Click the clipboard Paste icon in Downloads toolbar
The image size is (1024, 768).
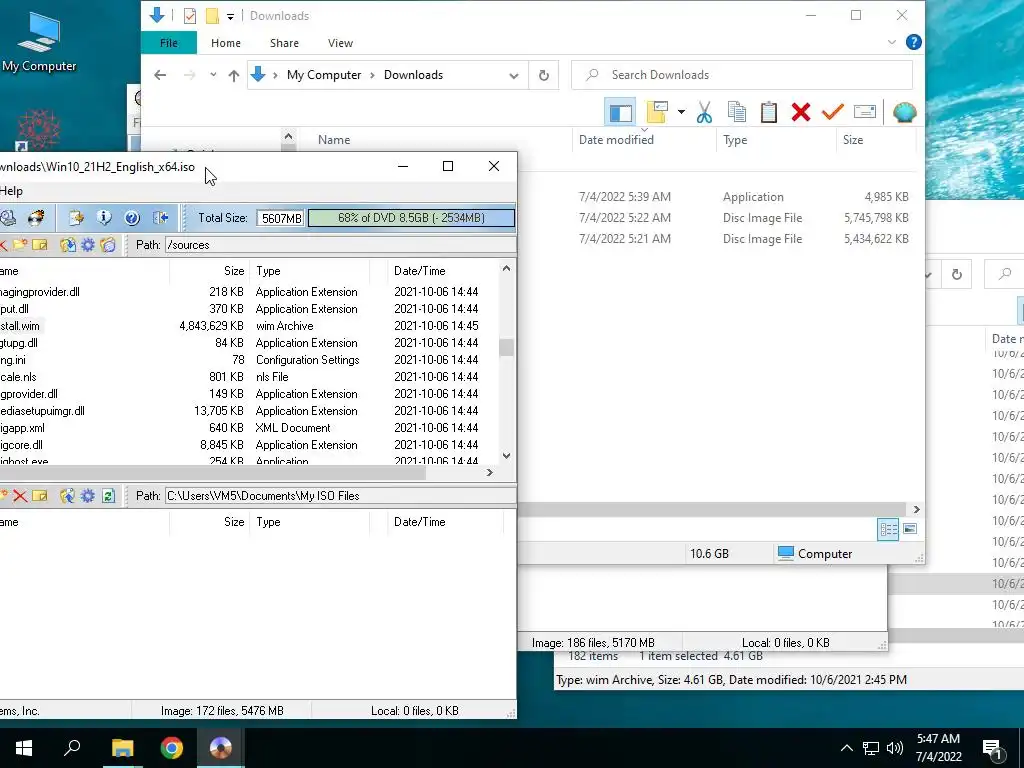[769, 112]
